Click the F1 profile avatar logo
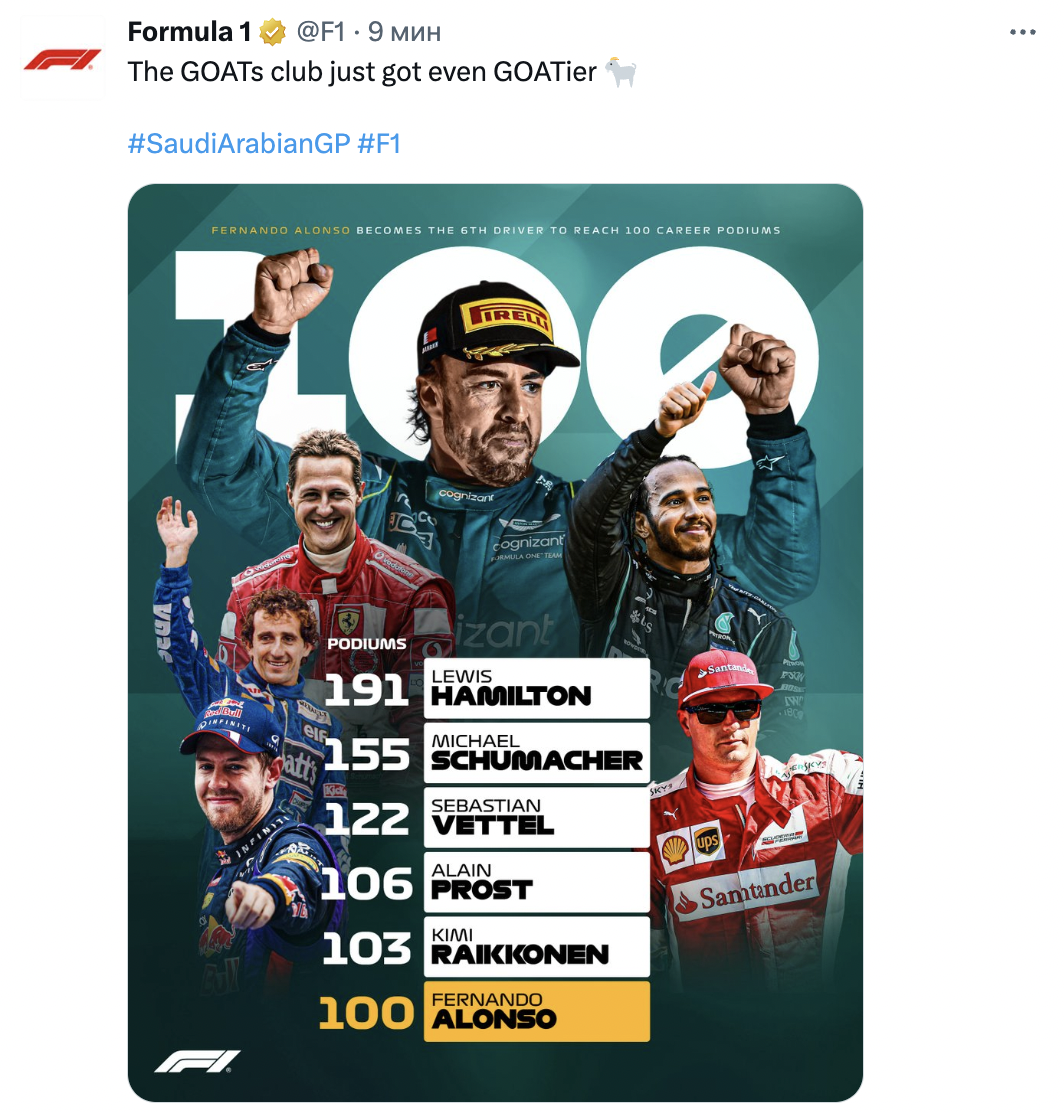The height and width of the screenshot is (1112, 1064). (63, 61)
